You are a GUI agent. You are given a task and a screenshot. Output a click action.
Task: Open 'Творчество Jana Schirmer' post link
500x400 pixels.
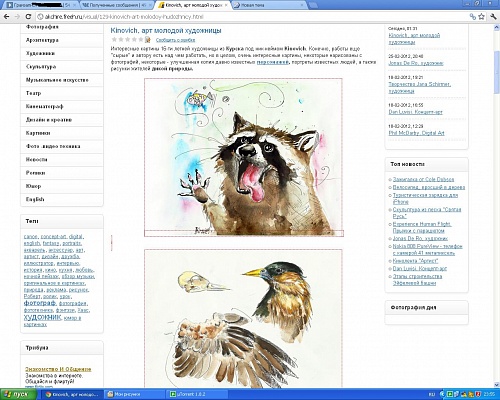click(x=419, y=87)
